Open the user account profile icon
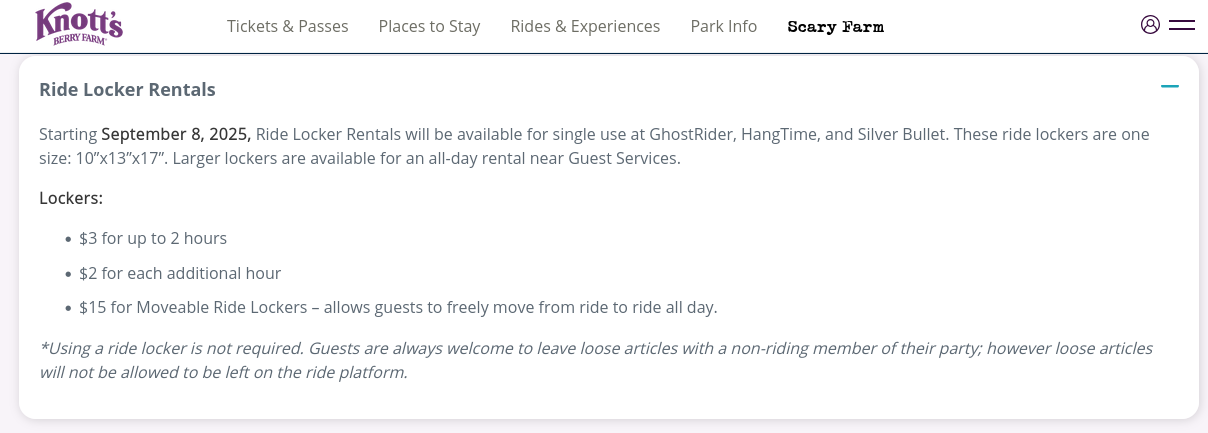The width and height of the screenshot is (1208, 433). coord(1150,25)
